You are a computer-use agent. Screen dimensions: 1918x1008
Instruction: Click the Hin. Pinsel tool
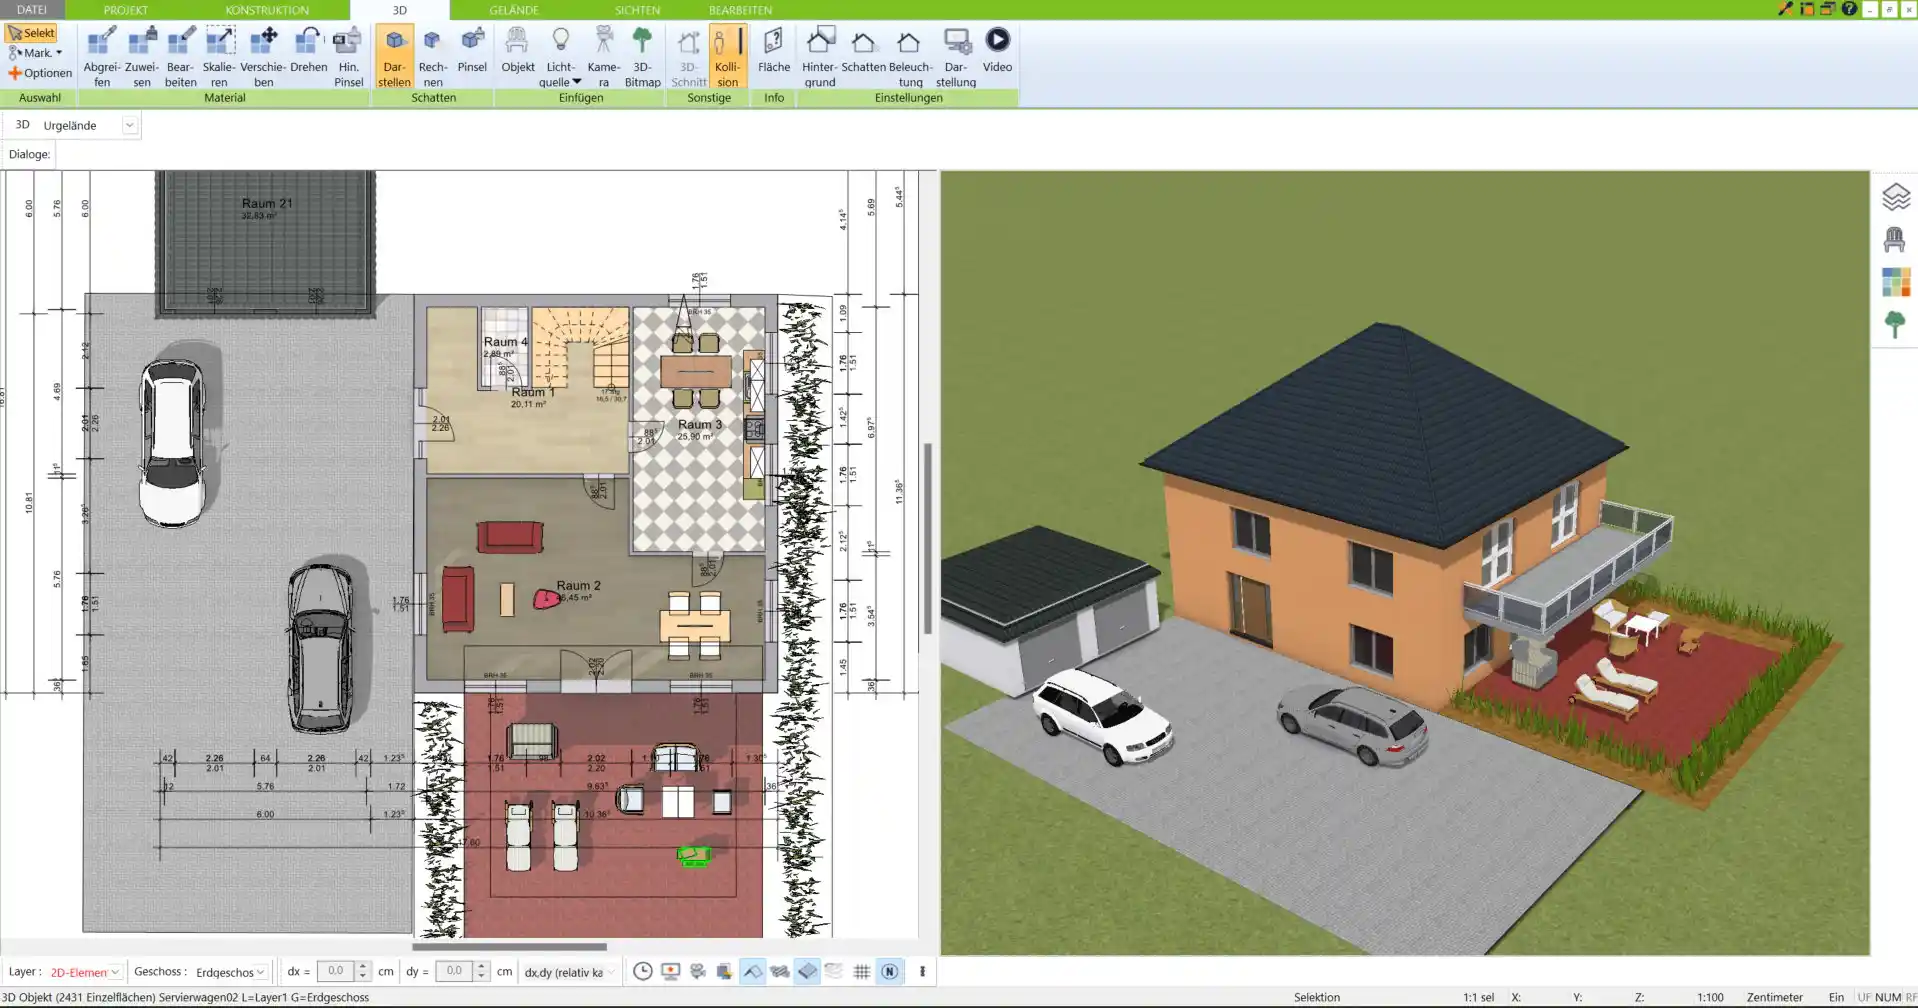coord(348,57)
